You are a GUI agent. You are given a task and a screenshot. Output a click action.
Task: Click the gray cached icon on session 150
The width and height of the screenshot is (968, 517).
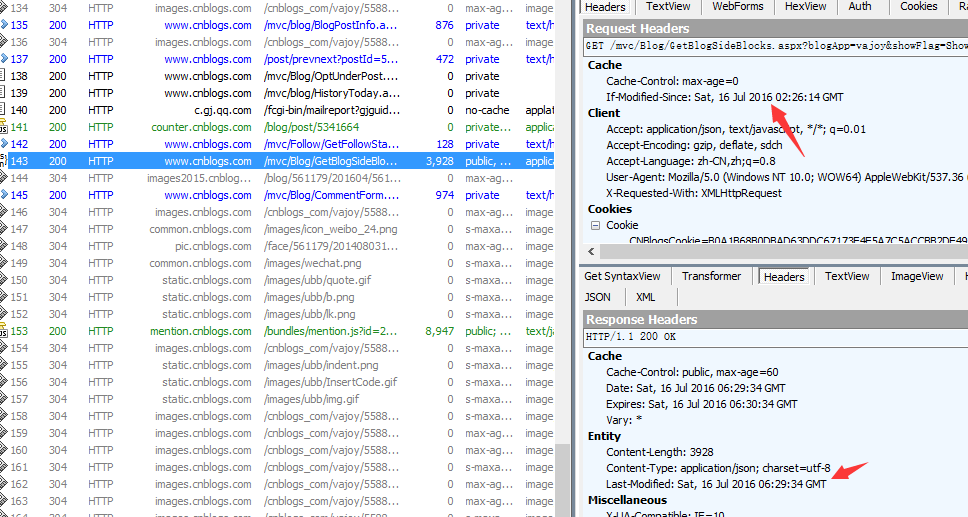coord(4,280)
